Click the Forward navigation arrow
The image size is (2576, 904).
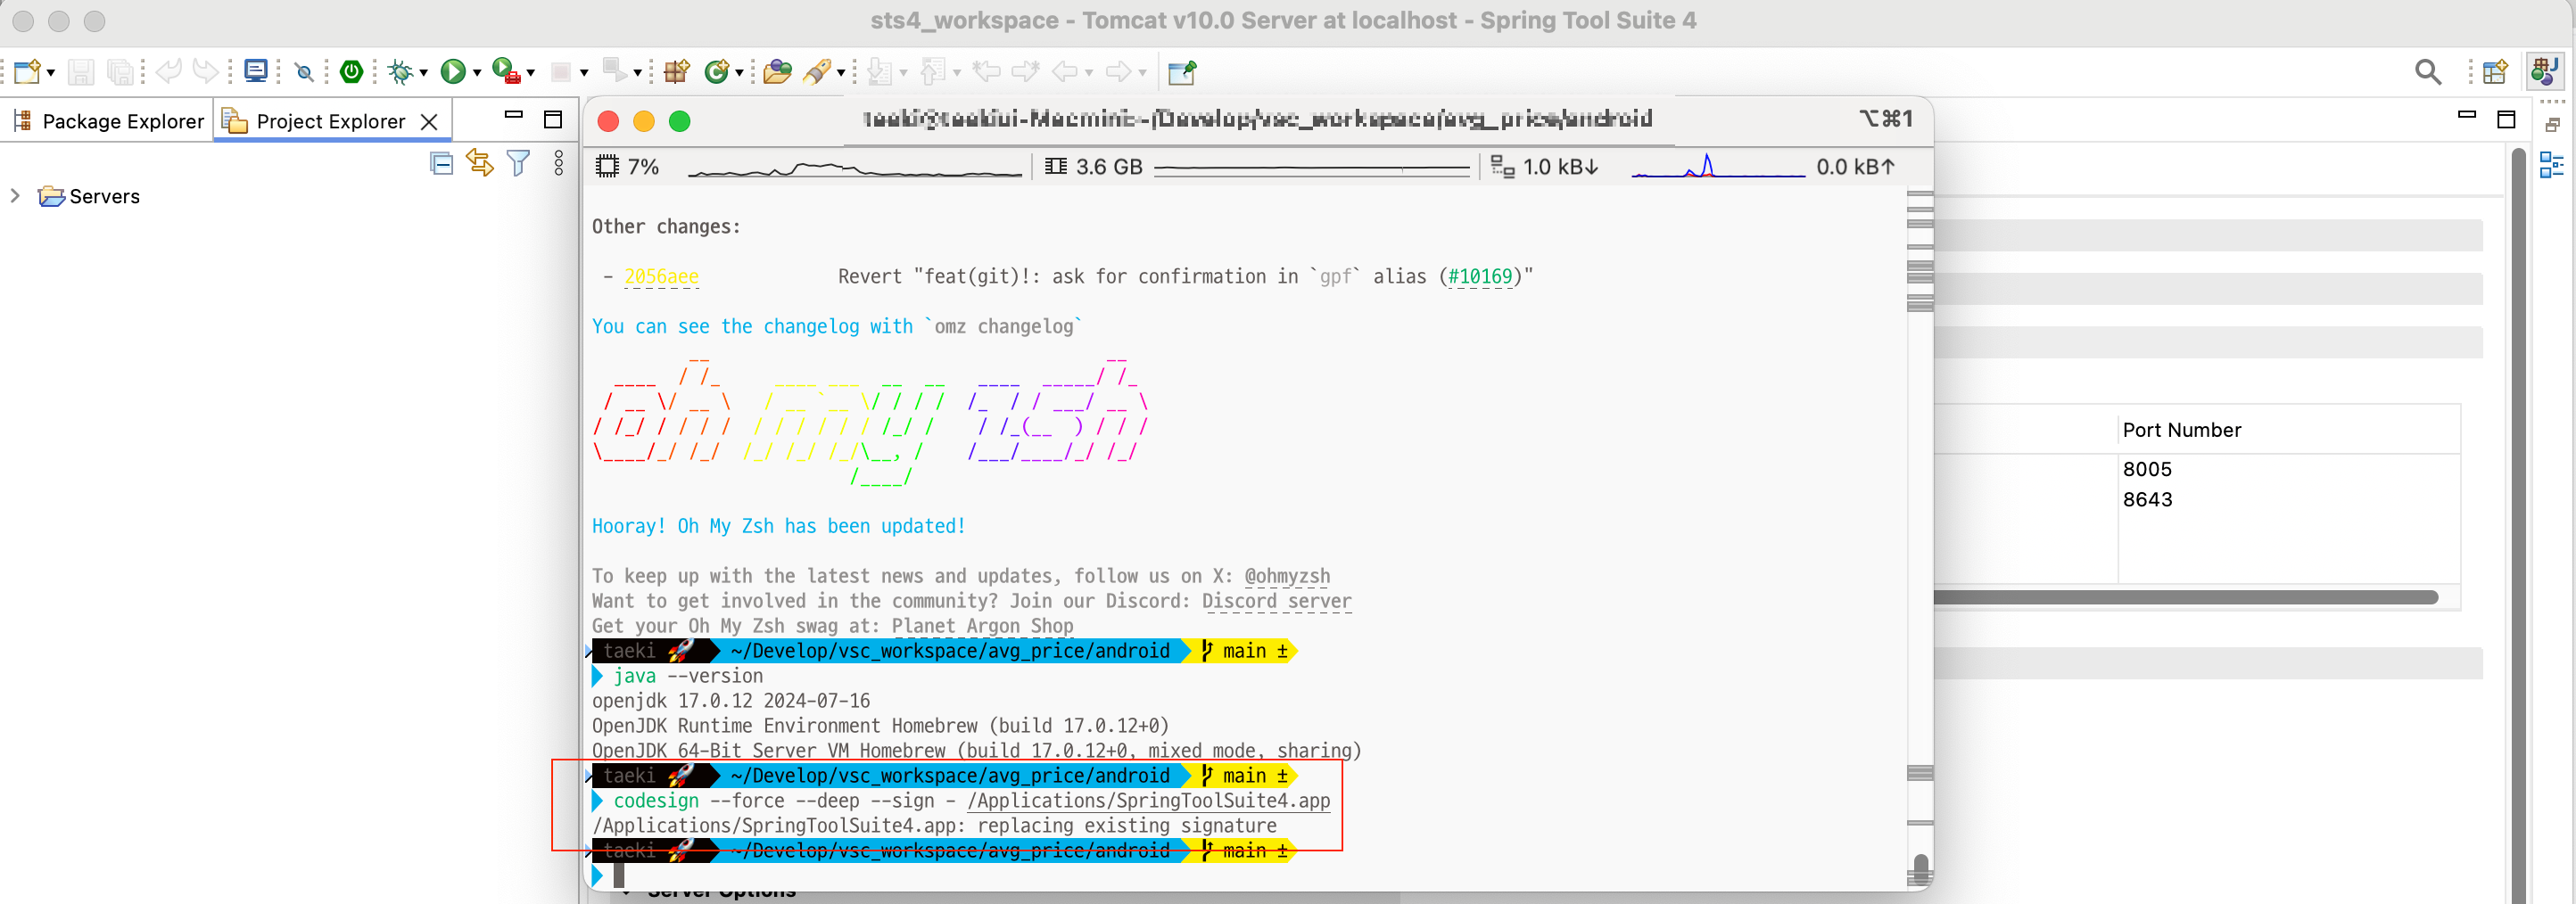1118,71
